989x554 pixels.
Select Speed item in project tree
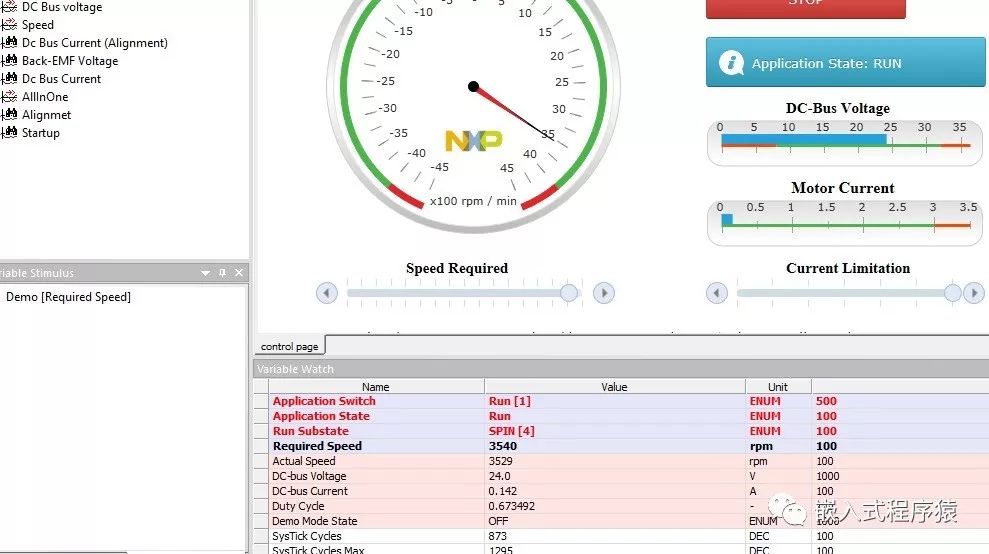(x=38, y=25)
